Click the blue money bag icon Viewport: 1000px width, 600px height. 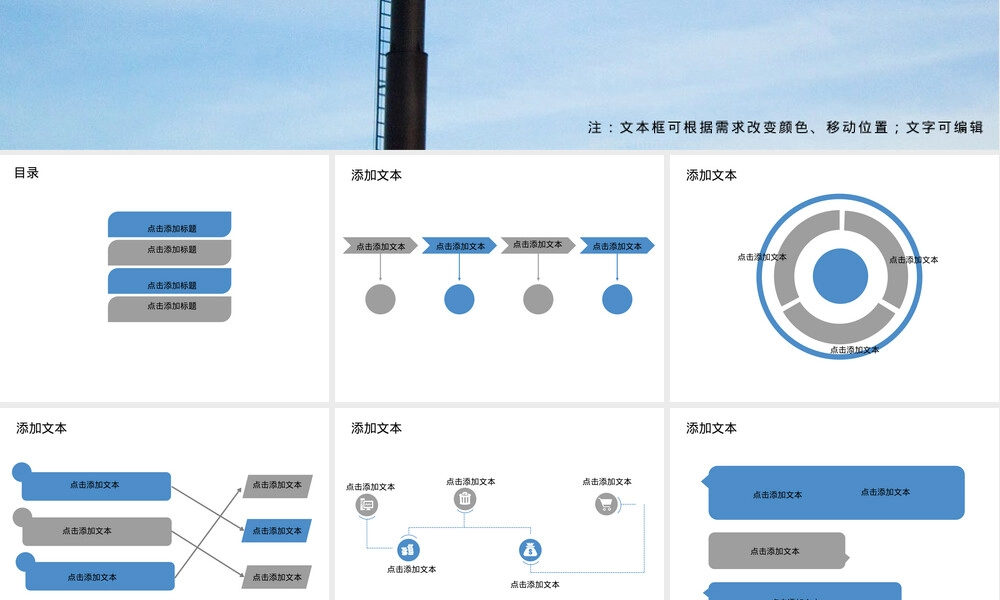point(531,550)
